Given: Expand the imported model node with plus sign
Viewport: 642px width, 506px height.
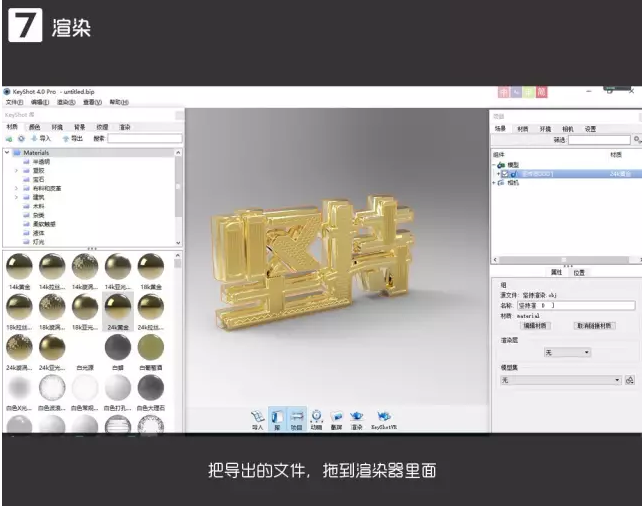Looking at the screenshot, I should point(499,174).
